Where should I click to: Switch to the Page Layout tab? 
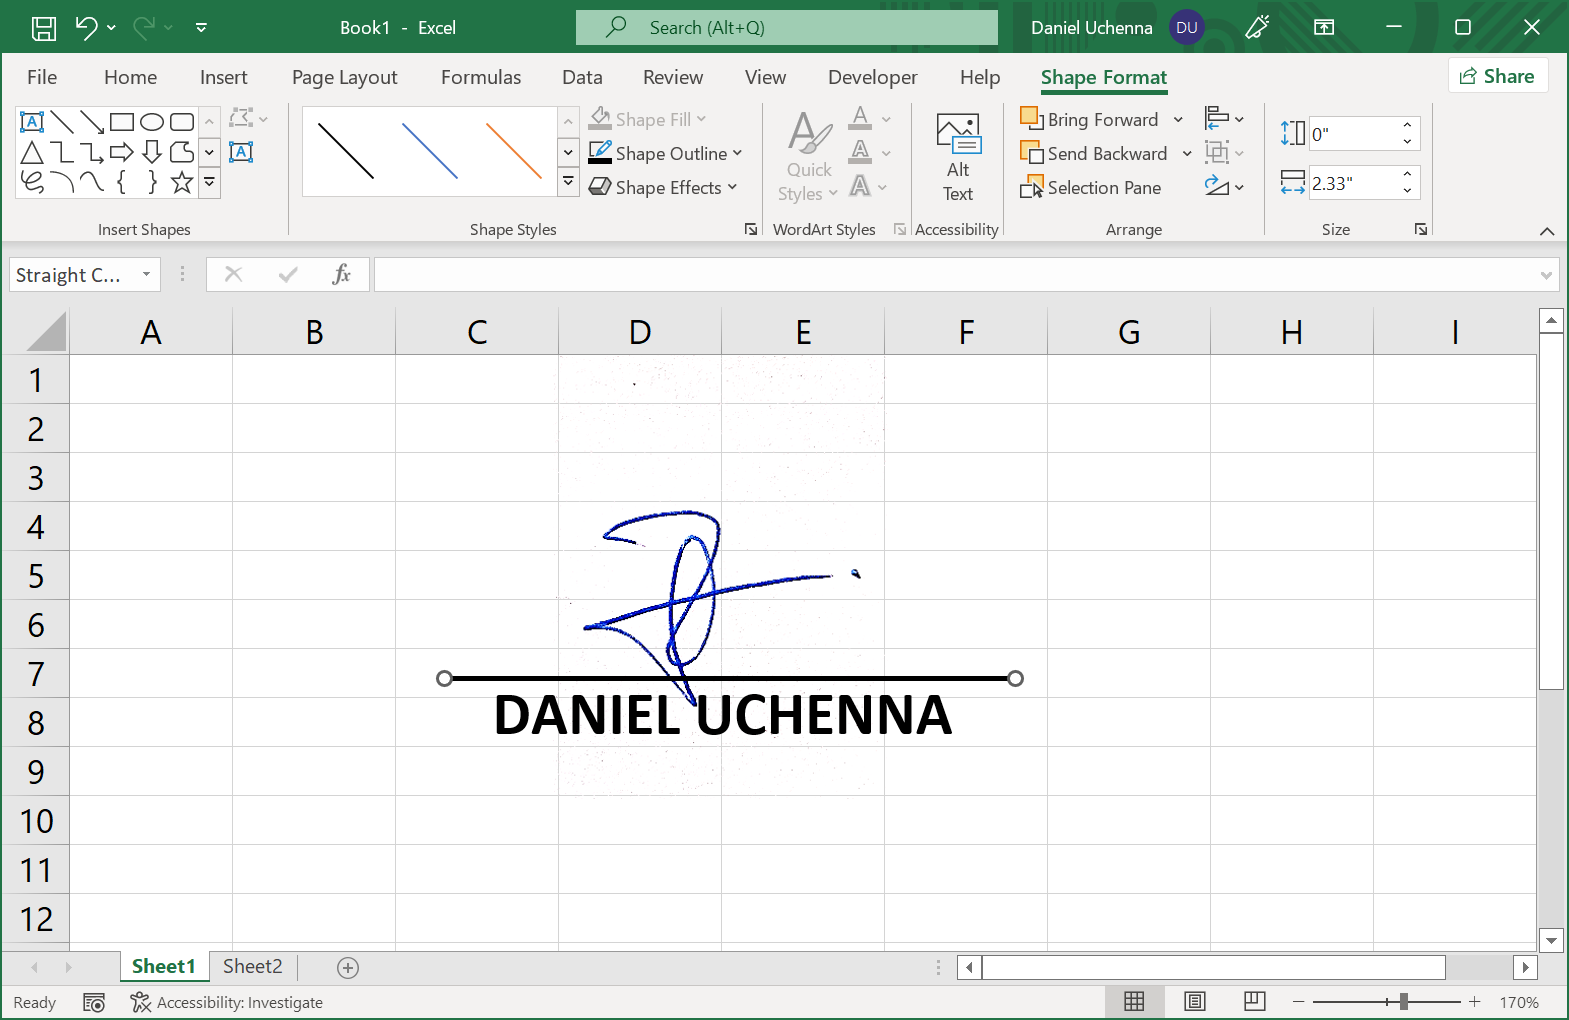pos(344,77)
